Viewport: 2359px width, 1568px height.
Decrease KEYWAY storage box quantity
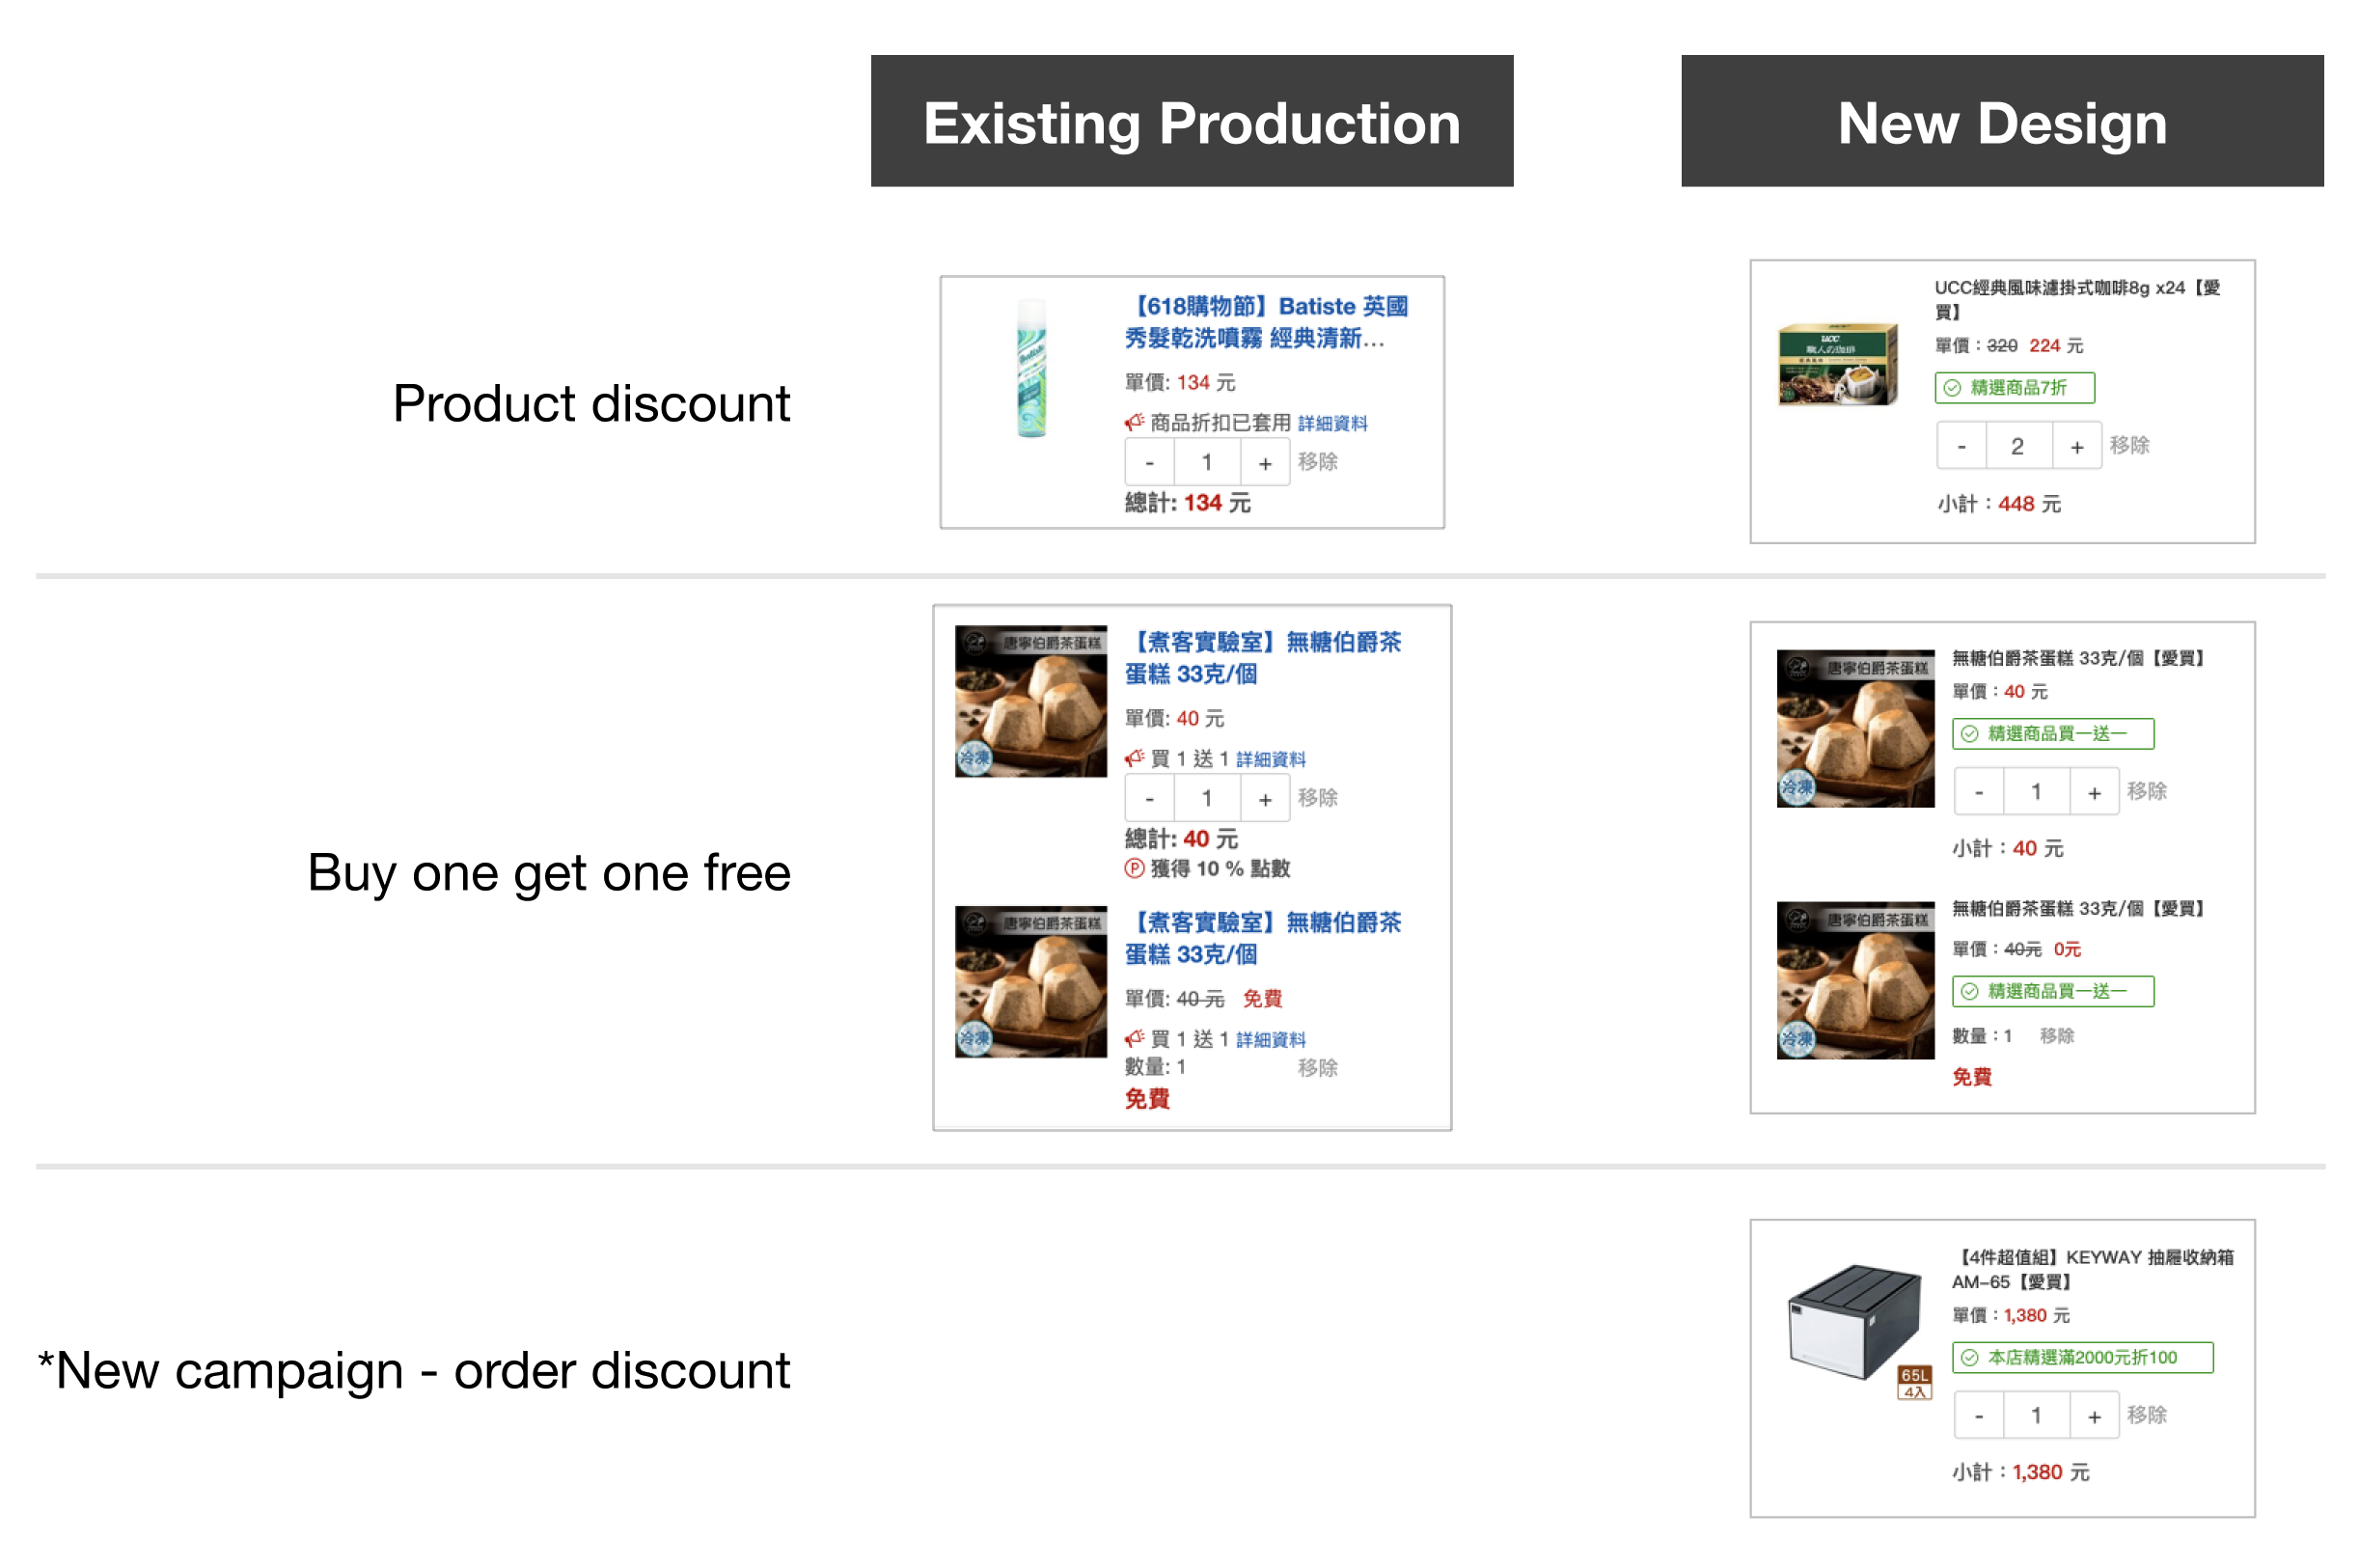[x=1978, y=1416]
